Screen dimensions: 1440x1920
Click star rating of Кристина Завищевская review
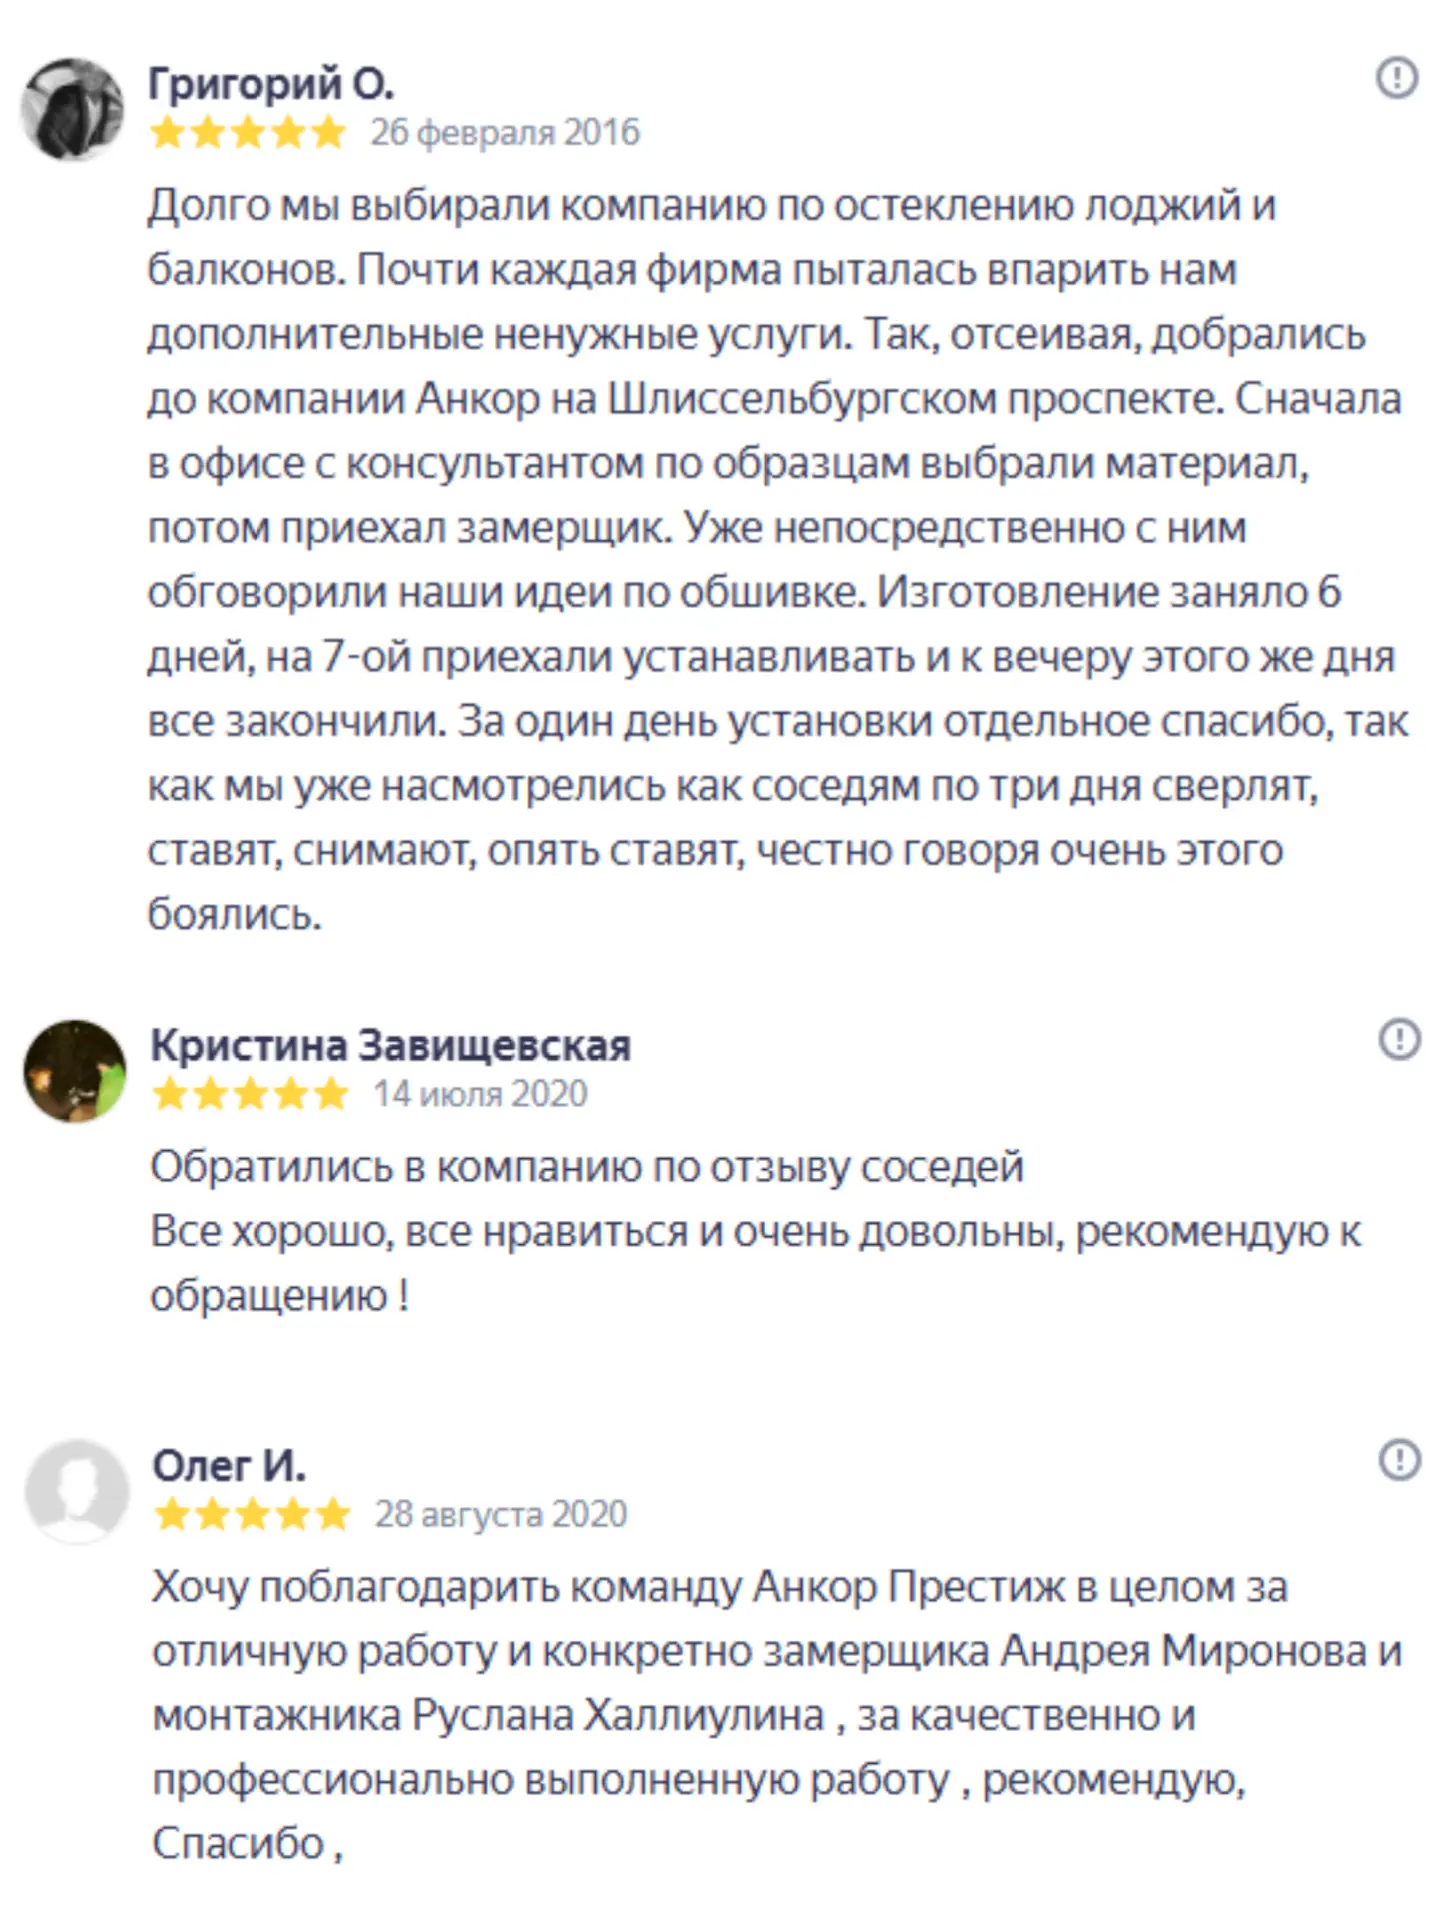point(250,1094)
